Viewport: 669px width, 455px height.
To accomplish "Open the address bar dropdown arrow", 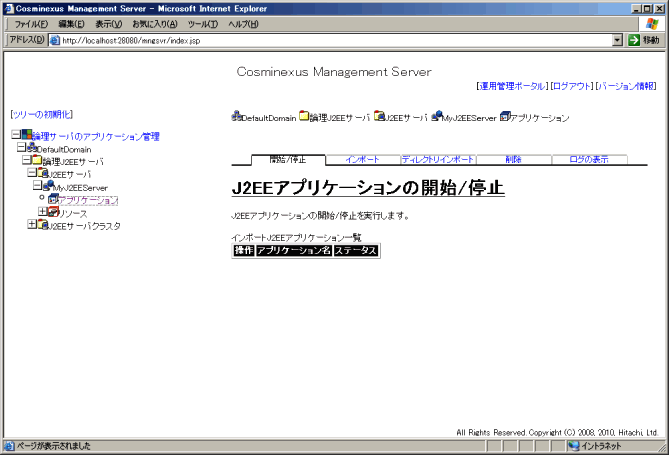I will [617, 41].
